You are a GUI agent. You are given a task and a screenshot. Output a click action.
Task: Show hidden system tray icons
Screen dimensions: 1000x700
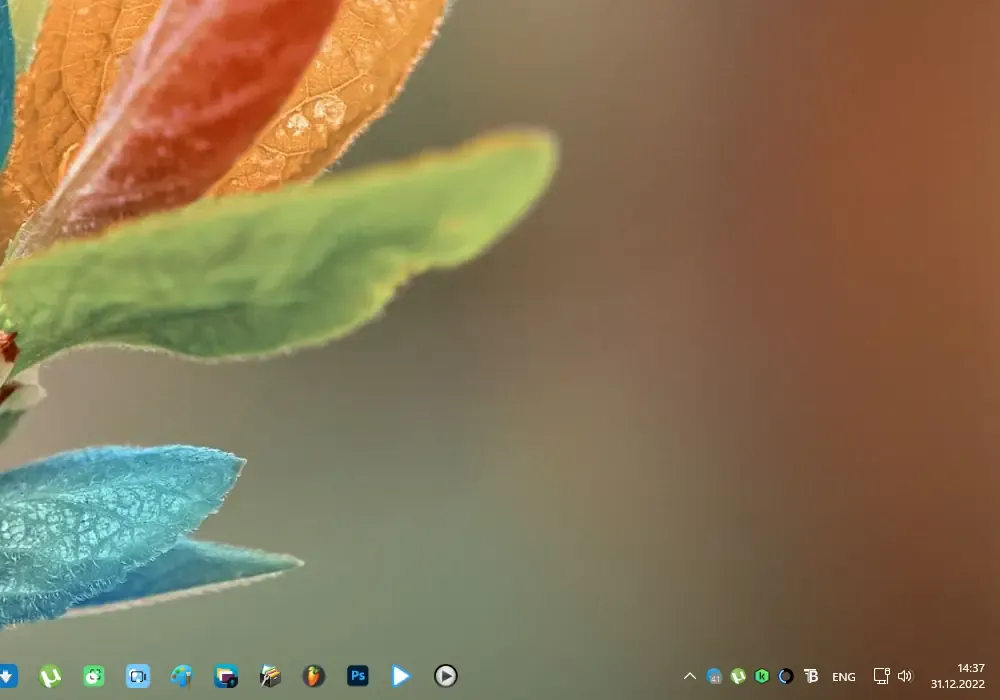pos(689,676)
